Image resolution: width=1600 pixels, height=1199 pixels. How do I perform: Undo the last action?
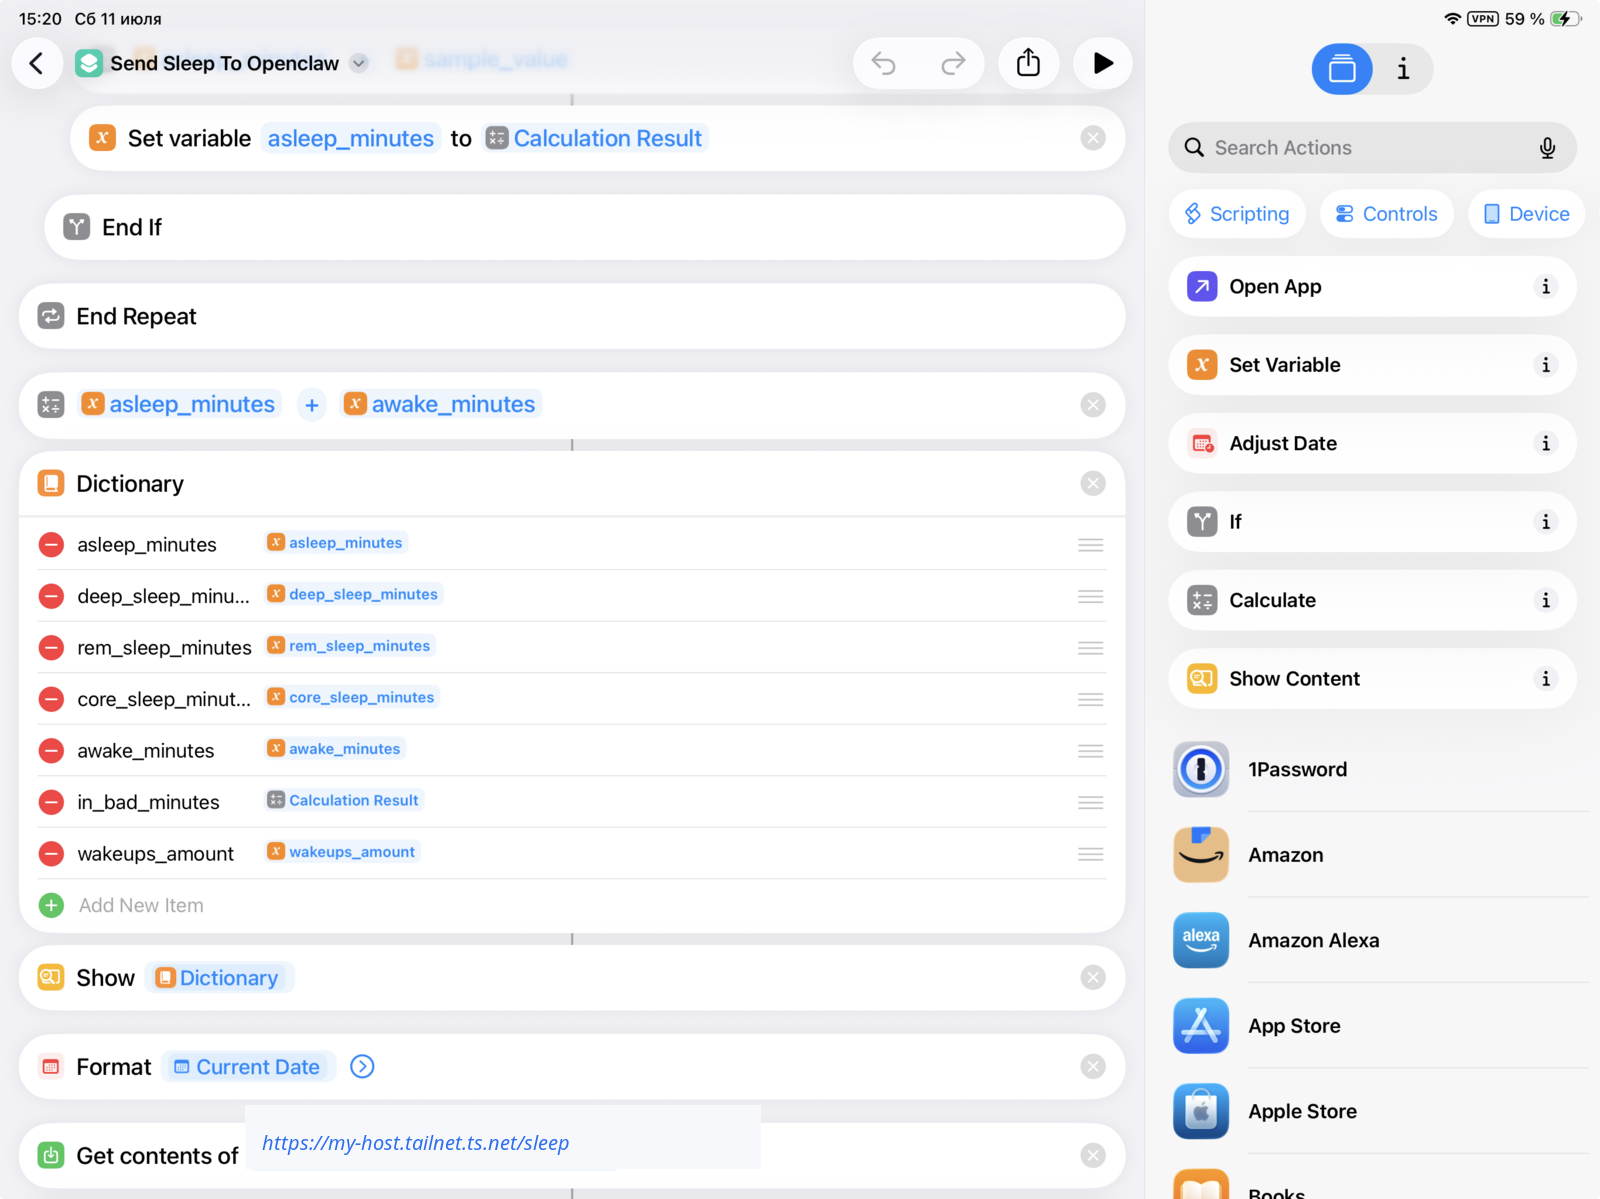[884, 63]
